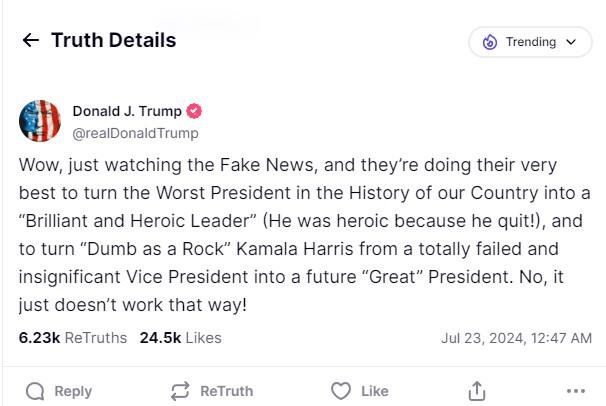
Task: Go back using the left arrow
Action: coord(31,41)
